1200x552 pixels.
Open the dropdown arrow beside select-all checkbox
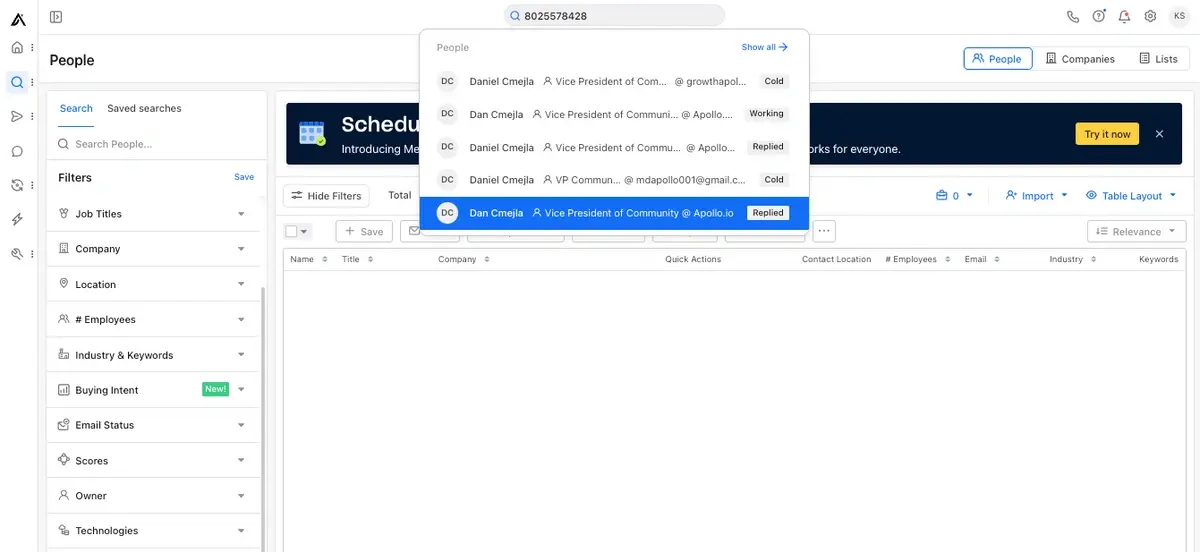click(x=304, y=231)
